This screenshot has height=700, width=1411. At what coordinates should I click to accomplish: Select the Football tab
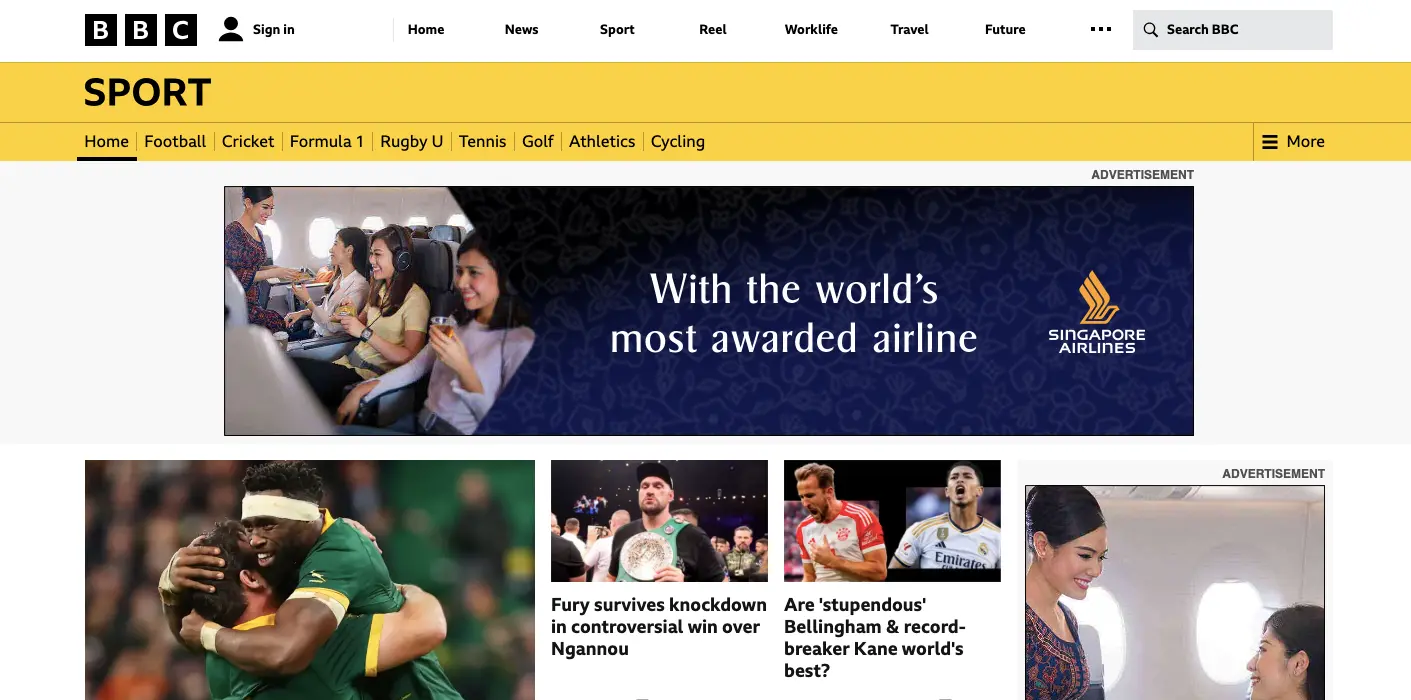point(175,142)
